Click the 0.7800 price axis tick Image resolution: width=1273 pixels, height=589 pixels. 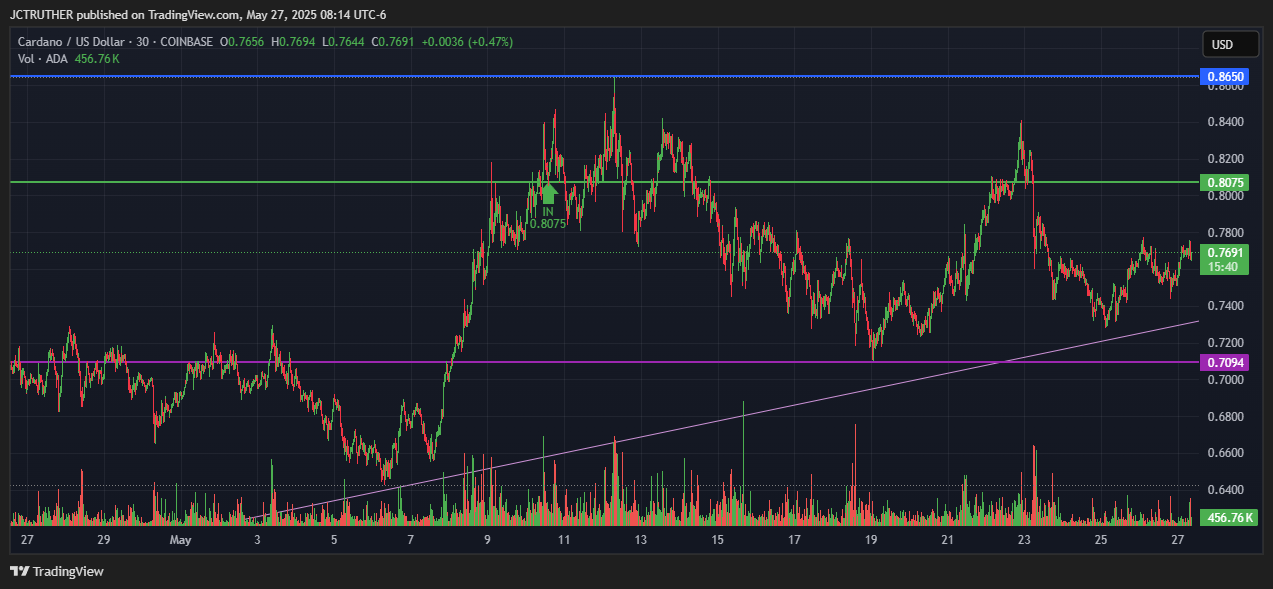1225,233
